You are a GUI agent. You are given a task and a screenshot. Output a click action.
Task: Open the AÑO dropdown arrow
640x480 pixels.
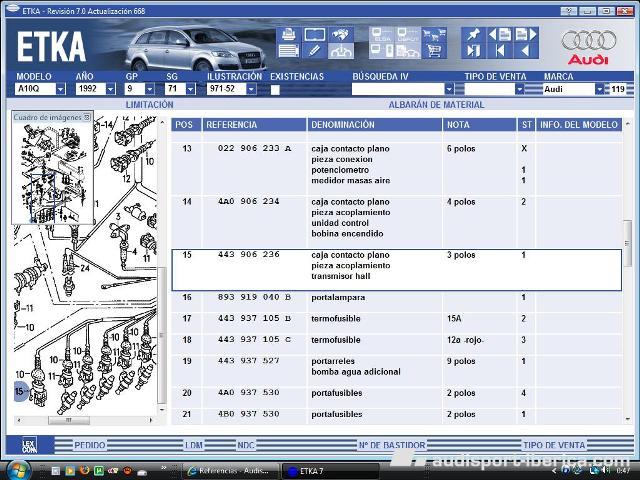coord(110,89)
